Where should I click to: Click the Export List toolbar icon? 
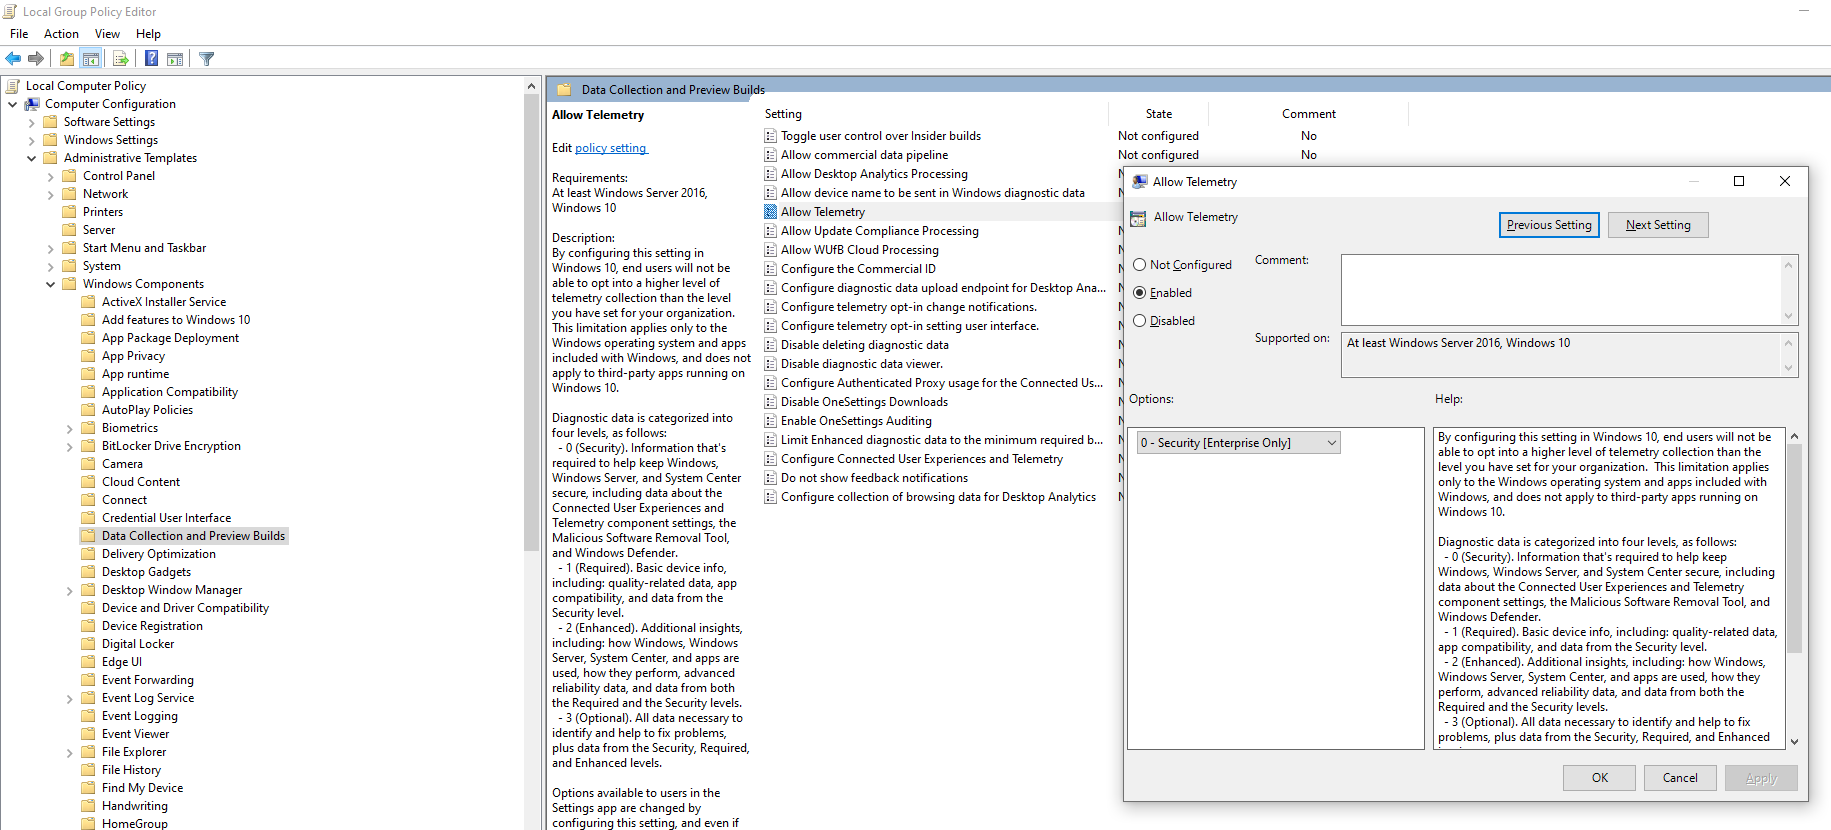[x=120, y=59]
